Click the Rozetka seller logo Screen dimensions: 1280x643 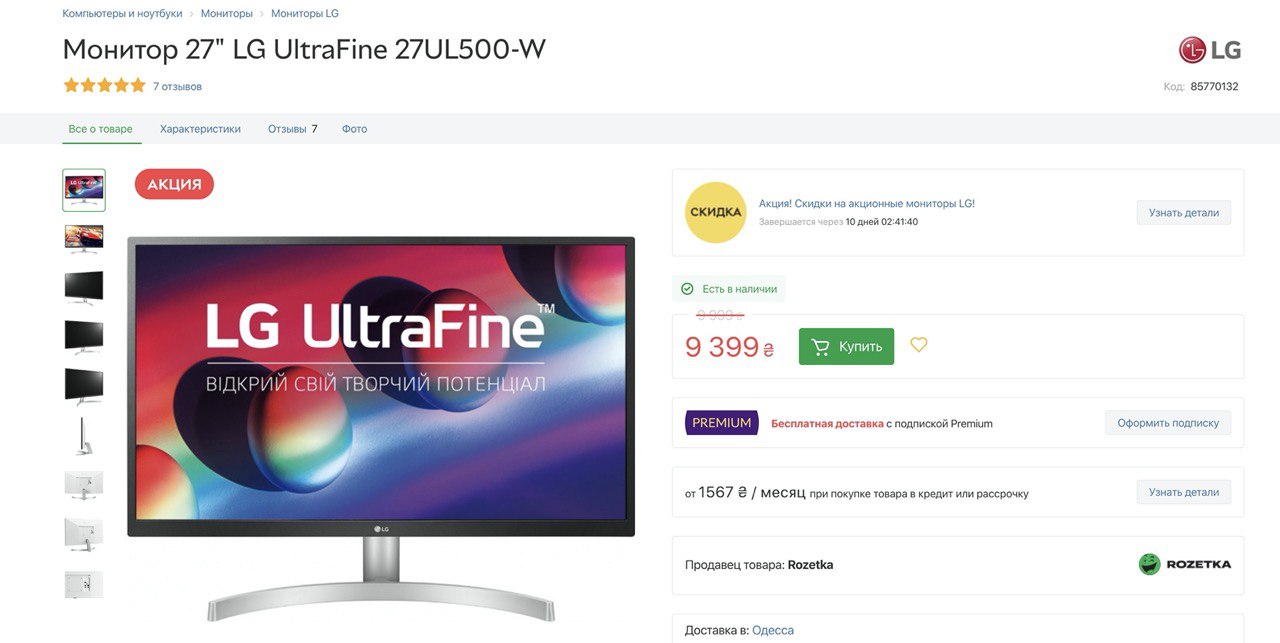1185,564
